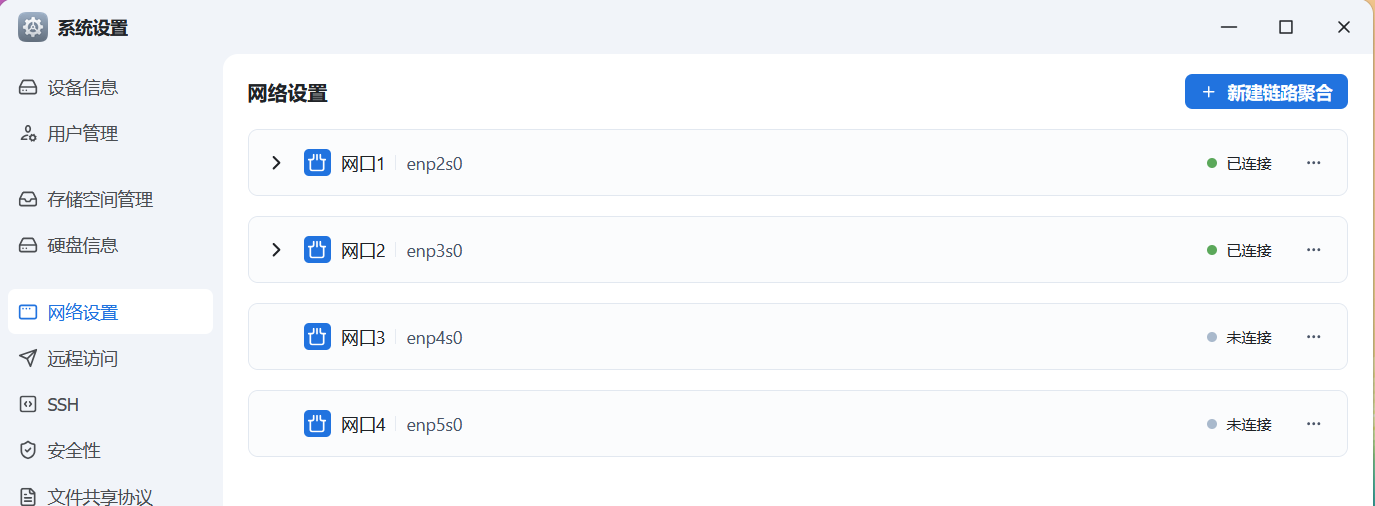Click the 新建链路聚合 button
This screenshot has width=1375, height=506.
(1266, 92)
